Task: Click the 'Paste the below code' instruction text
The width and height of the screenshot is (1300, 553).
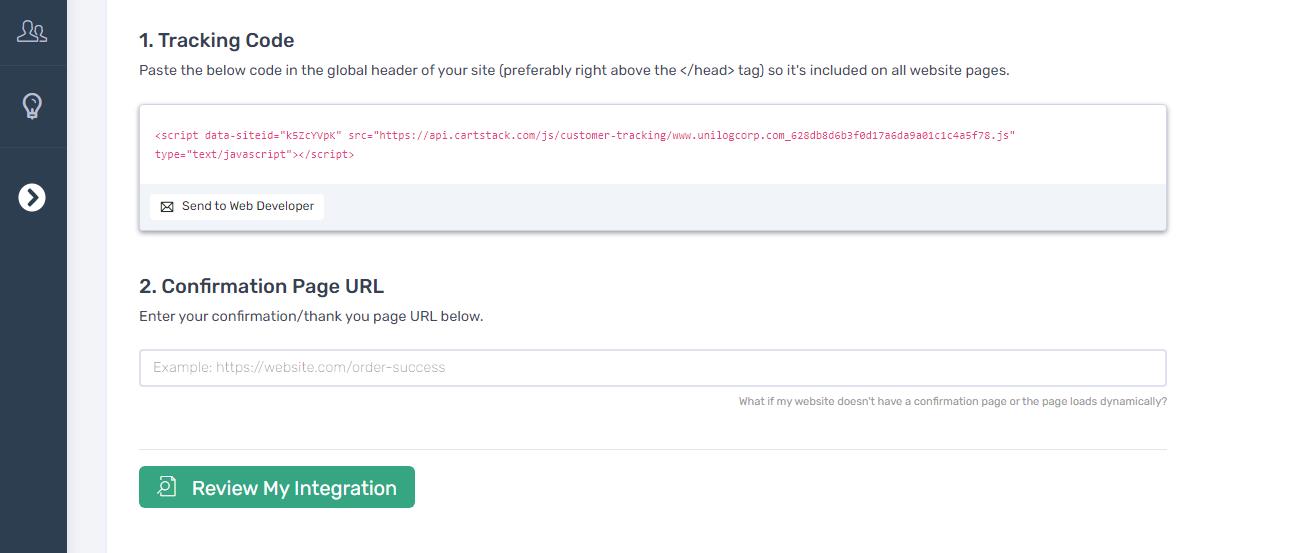Action: [574, 71]
